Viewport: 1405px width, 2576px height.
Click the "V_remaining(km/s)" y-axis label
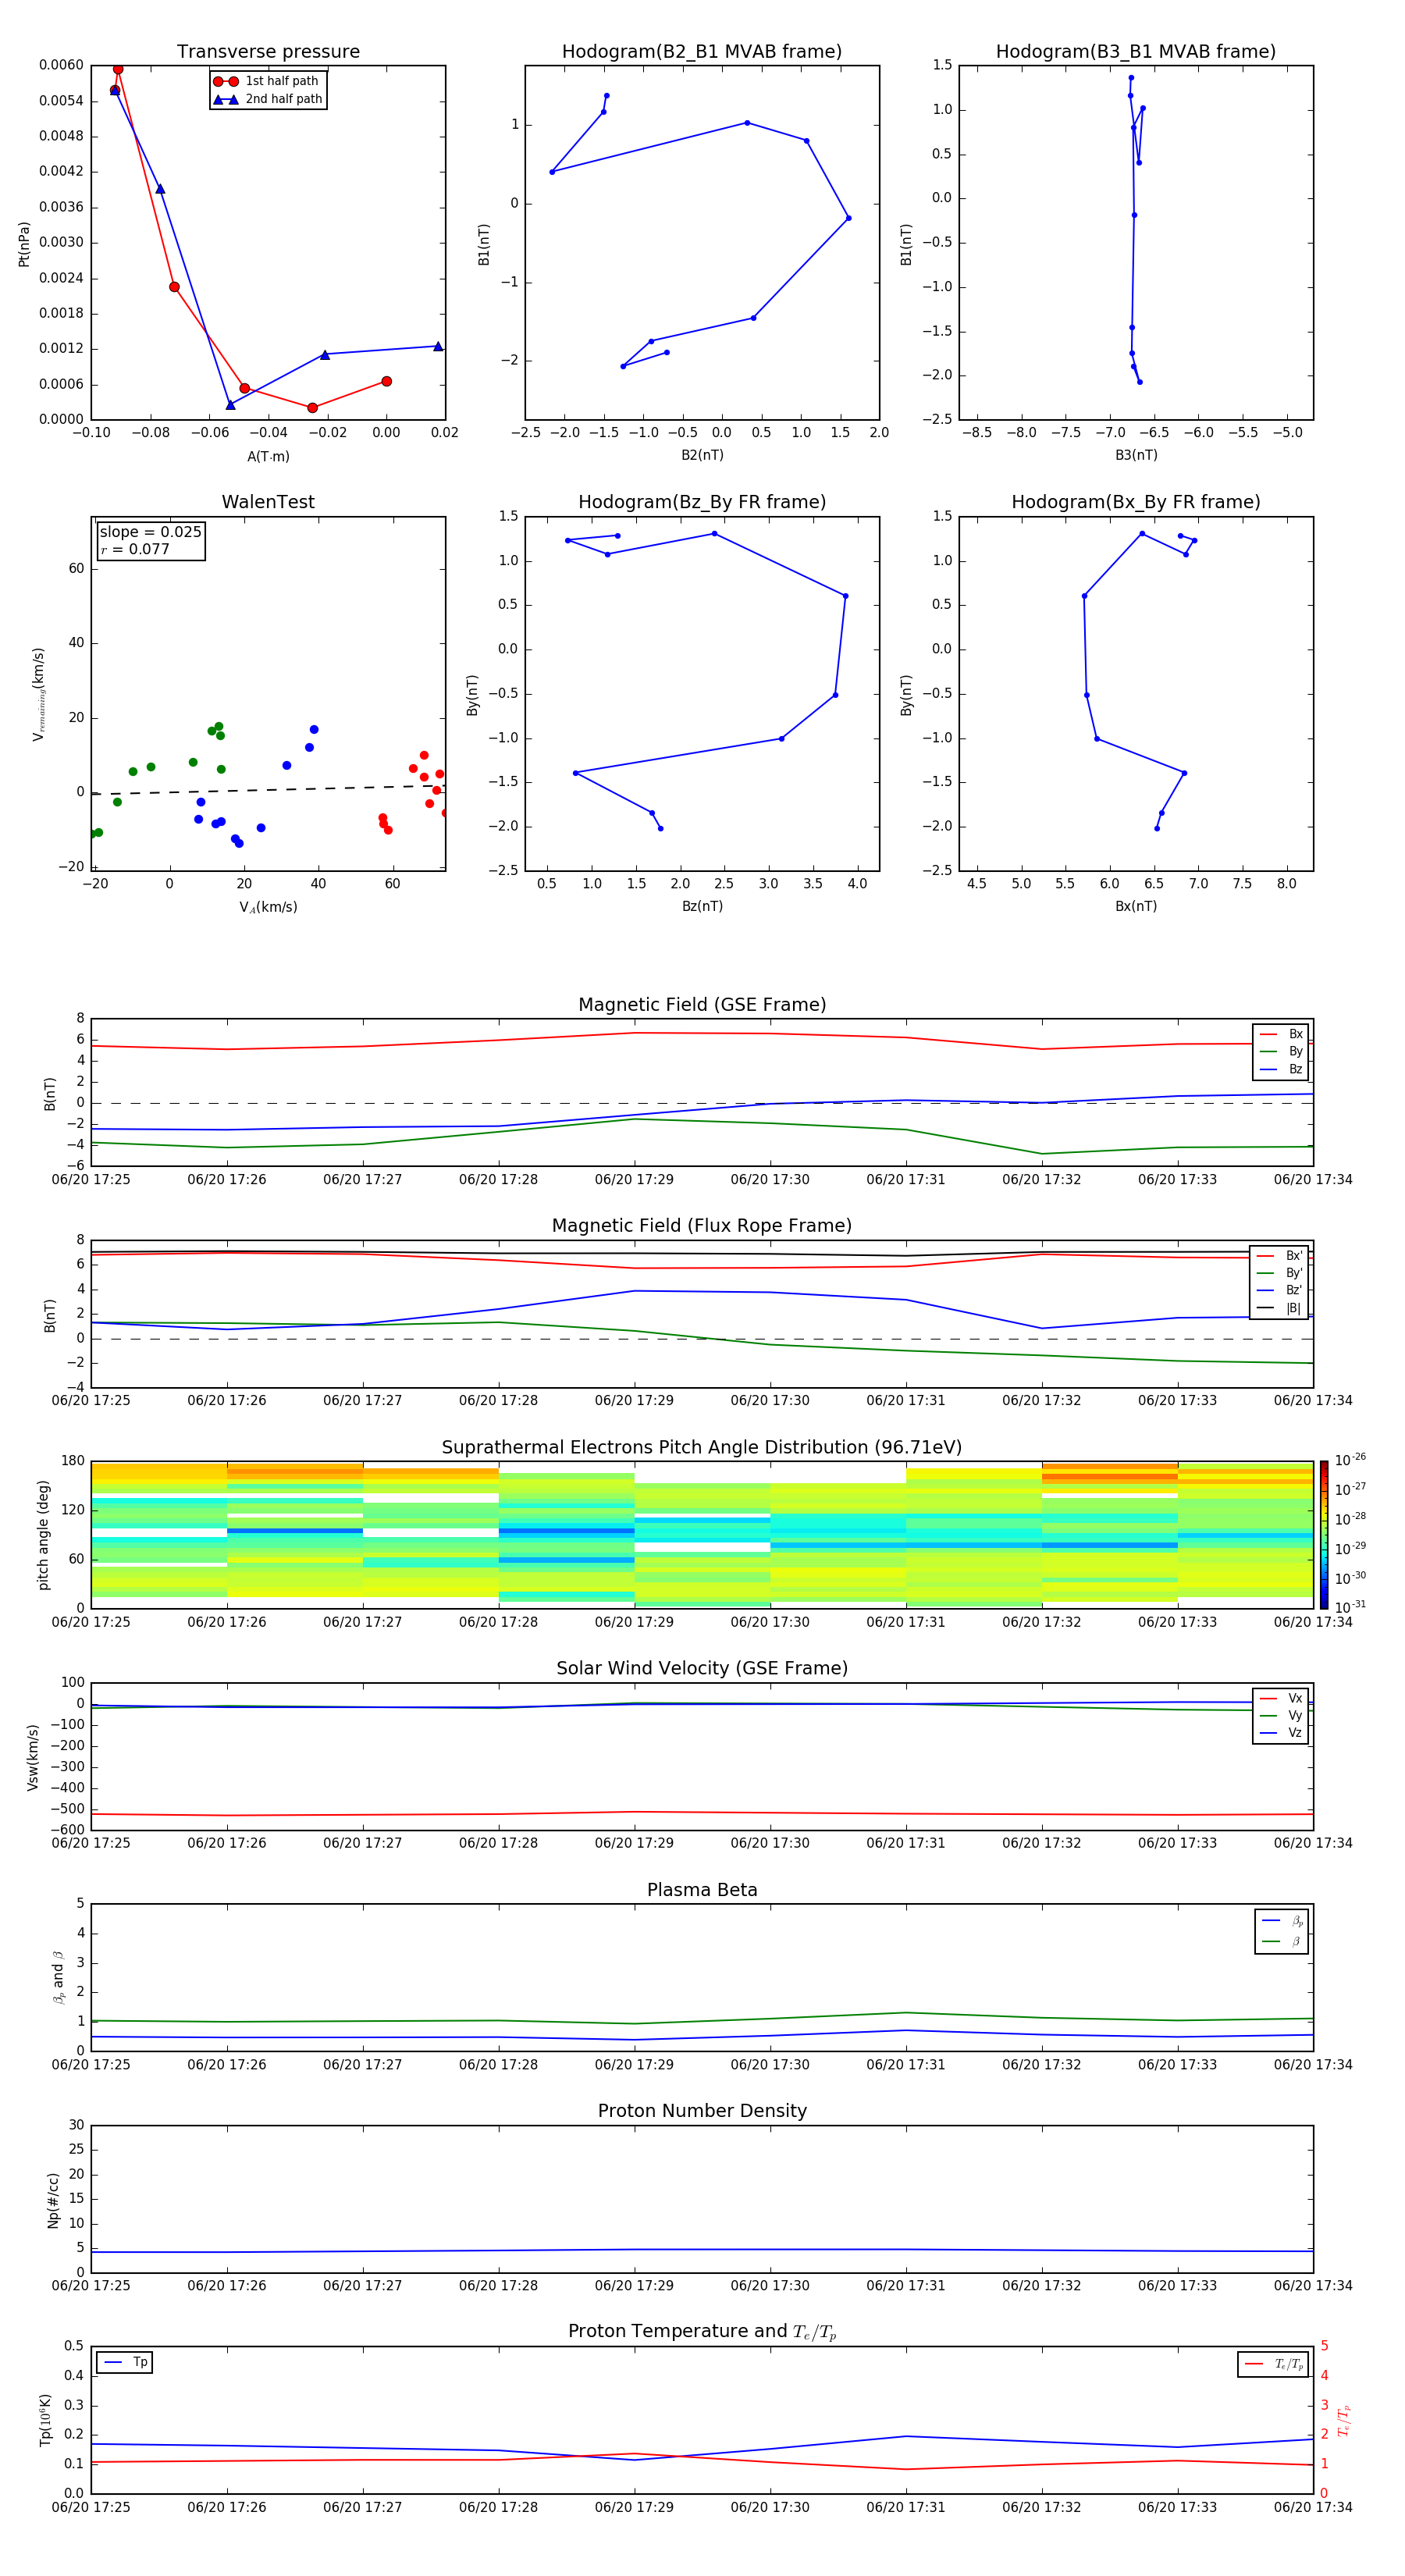click(38, 694)
